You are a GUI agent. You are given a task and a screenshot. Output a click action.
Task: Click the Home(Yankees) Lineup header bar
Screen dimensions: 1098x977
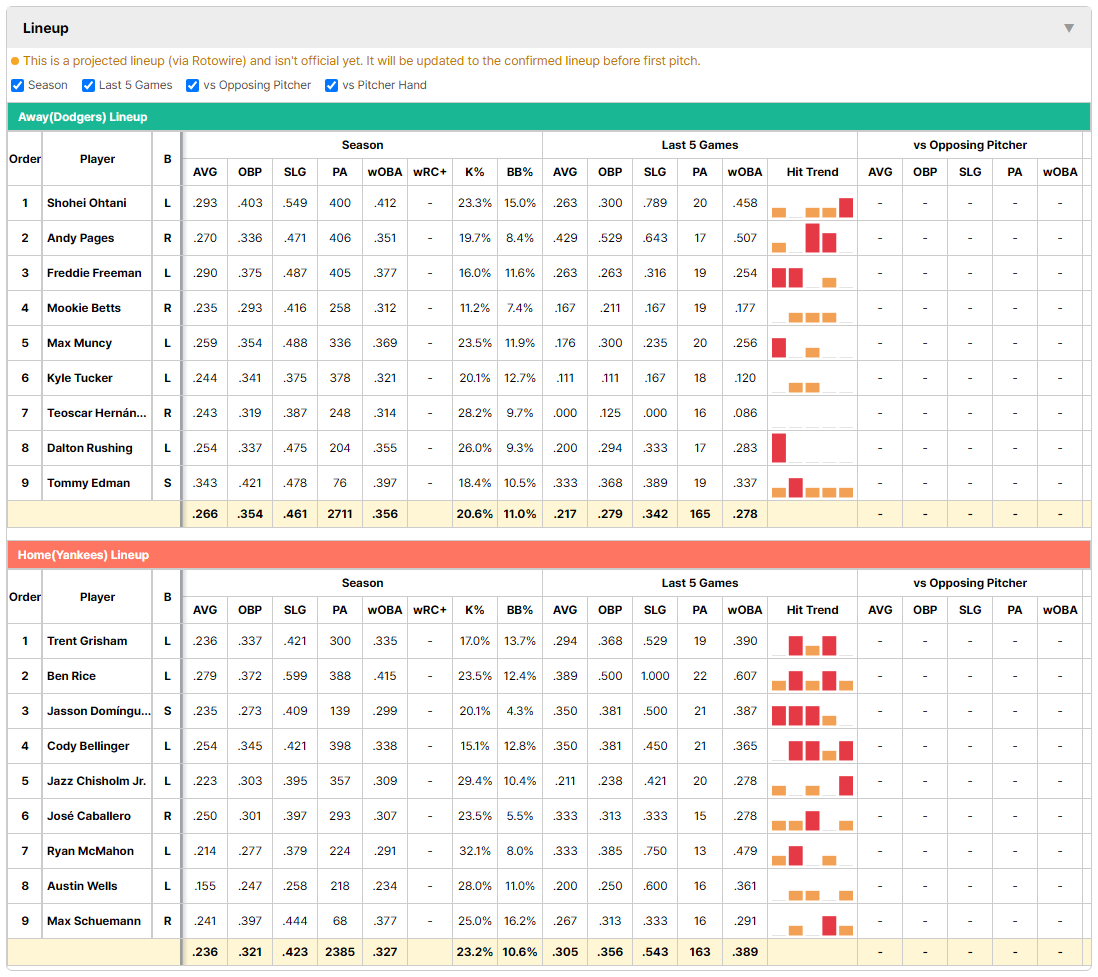[x=549, y=555]
